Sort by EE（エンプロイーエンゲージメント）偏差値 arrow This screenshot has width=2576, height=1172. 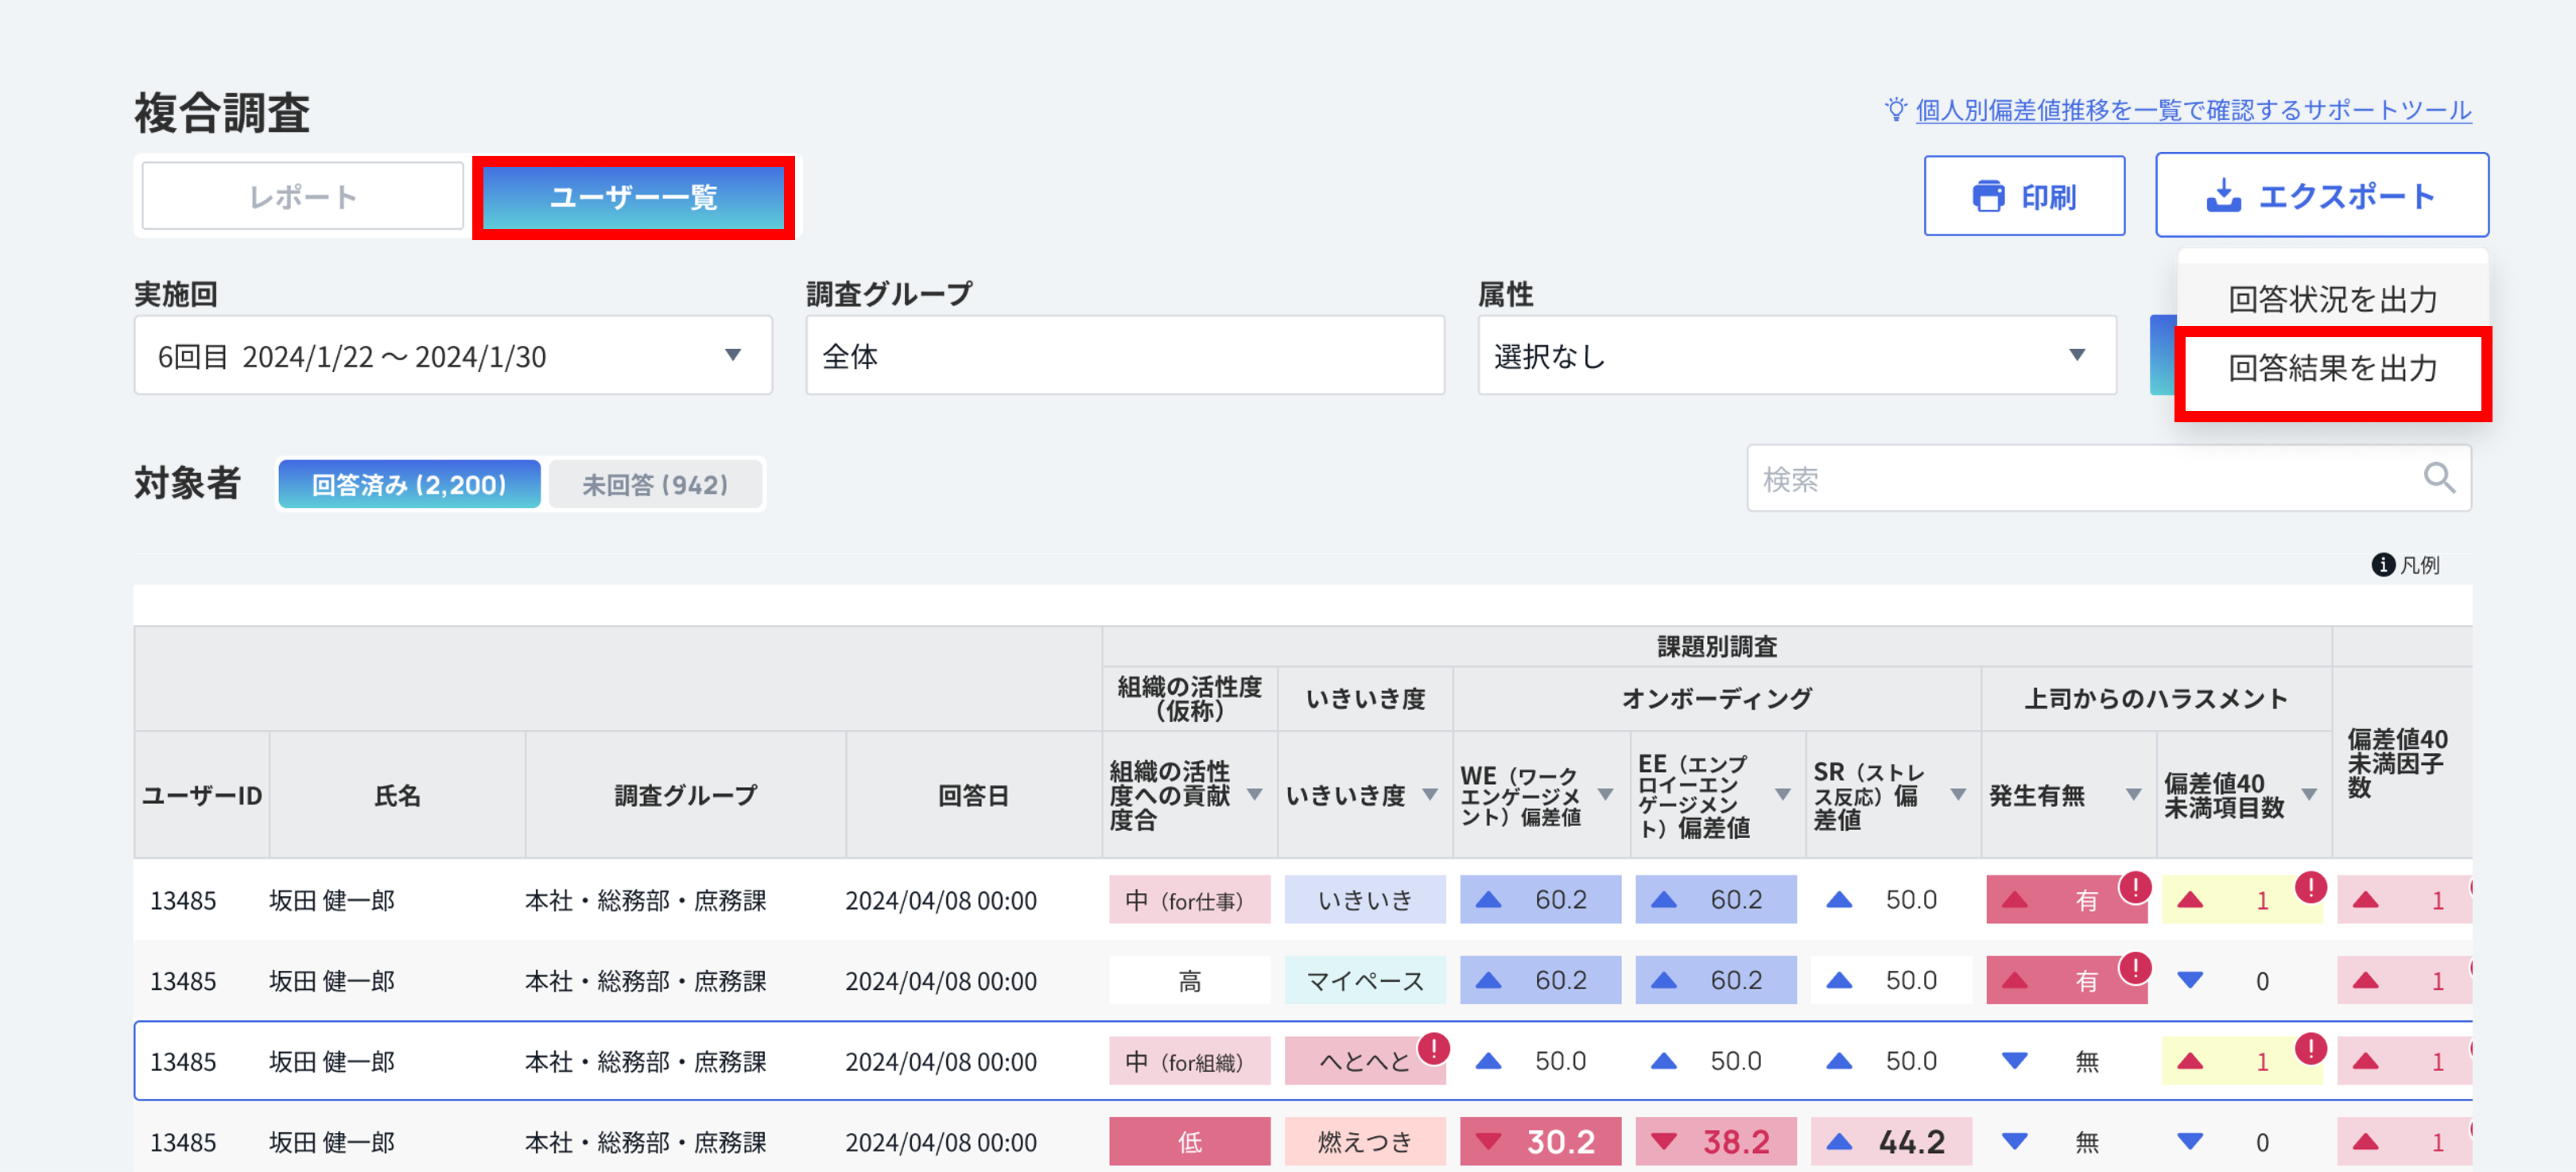(1782, 795)
